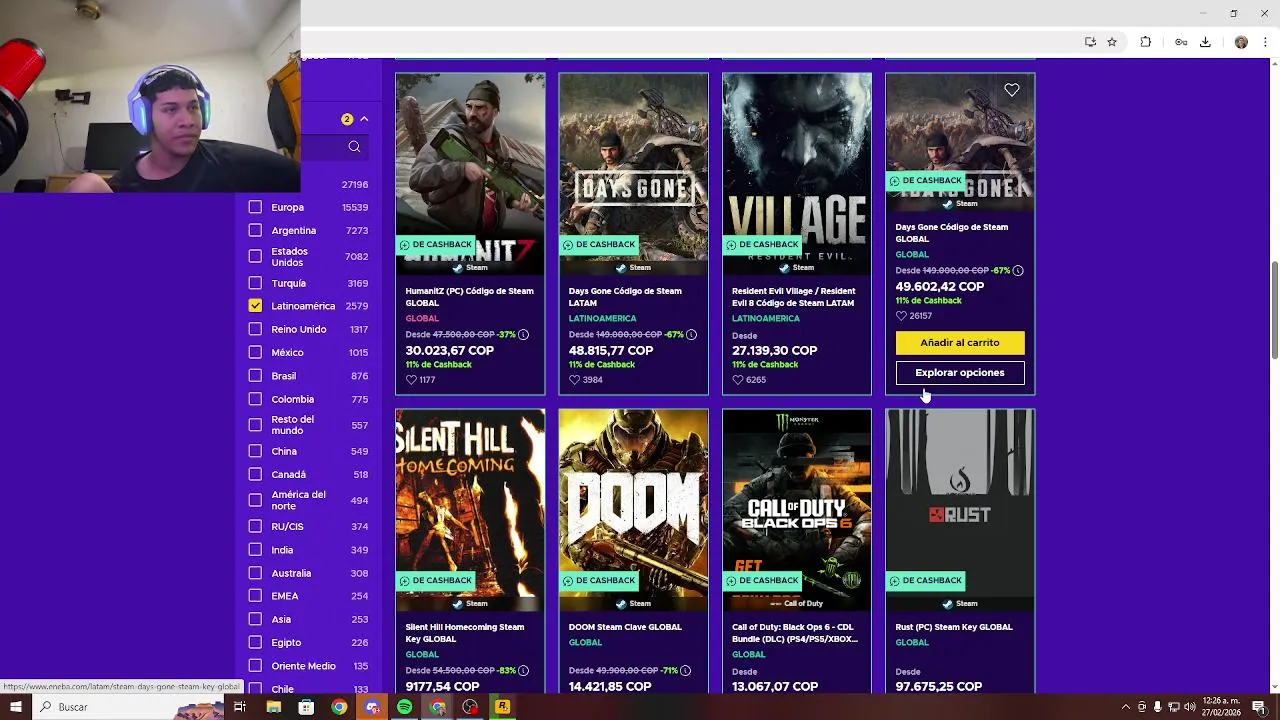Viewport: 1280px width, 720px height.
Task: Click the info icon beside Days Gone LATAM -67%
Action: click(691, 334)
